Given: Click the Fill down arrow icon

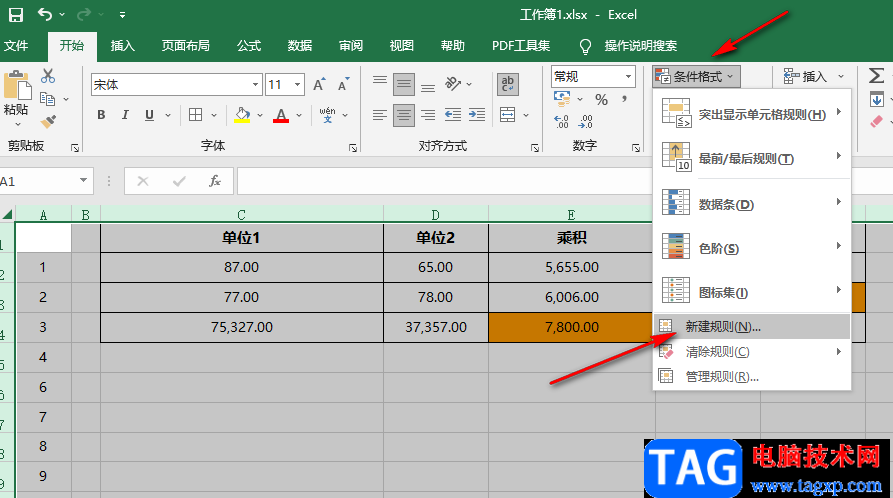Looking at the screenshot, I should click(x=876, y=100).
